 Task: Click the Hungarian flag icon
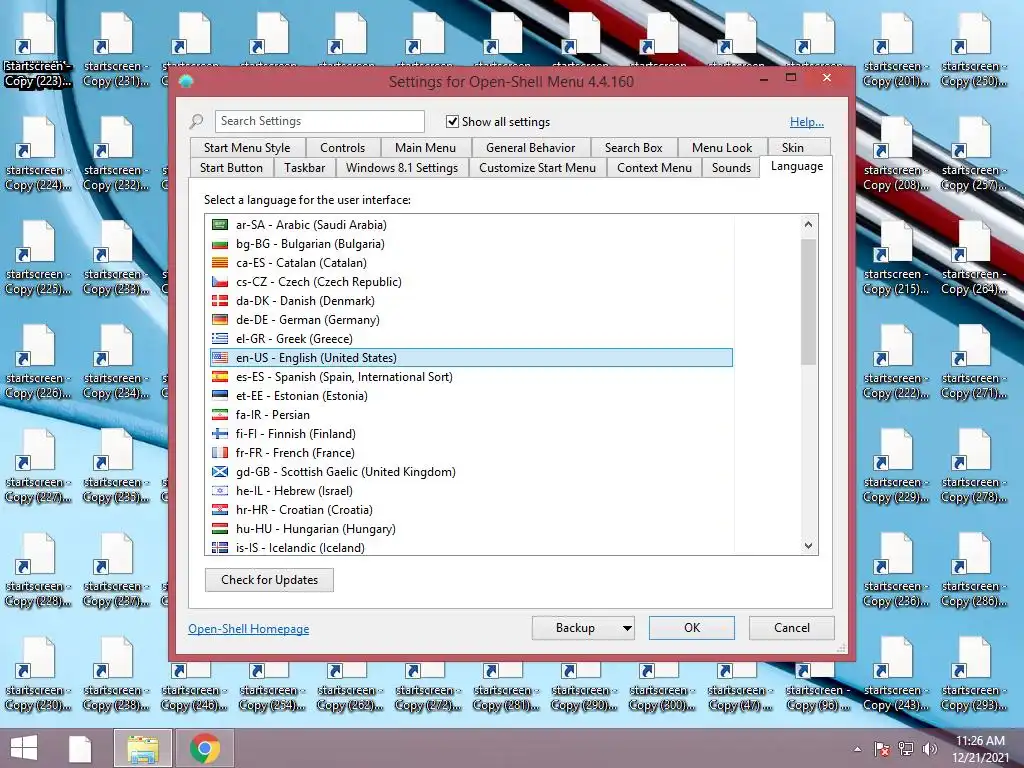(220, 528)
